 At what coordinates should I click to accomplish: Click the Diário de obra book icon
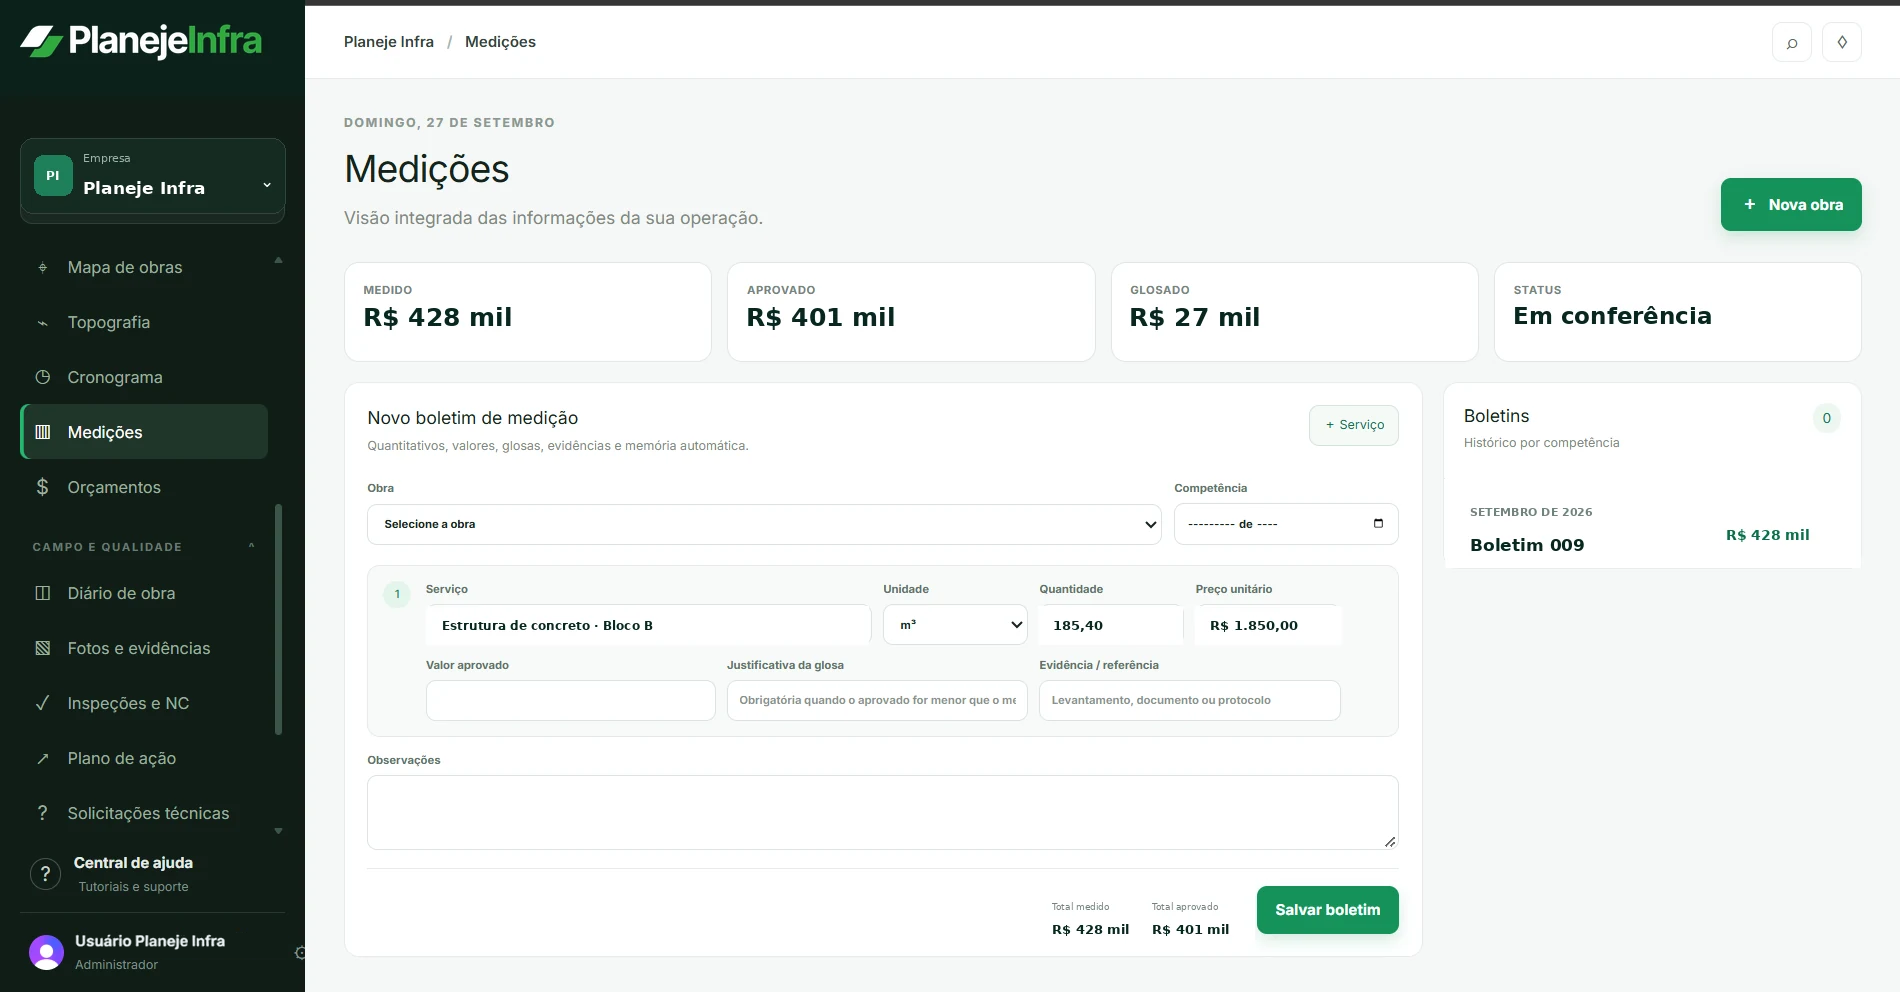coord(42,593)
